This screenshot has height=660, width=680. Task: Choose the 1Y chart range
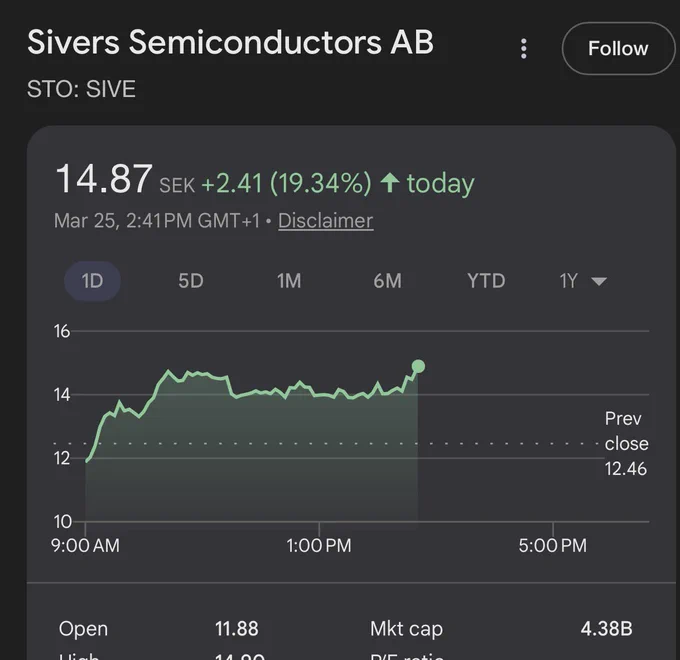569,281
